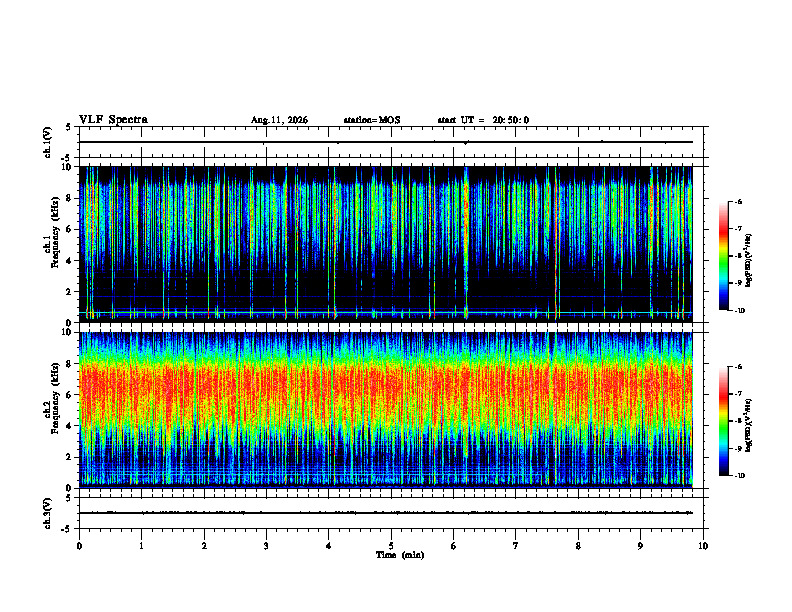
Task: Click the ch.1 spectrogram colorbar
Action: click(723, 256)
